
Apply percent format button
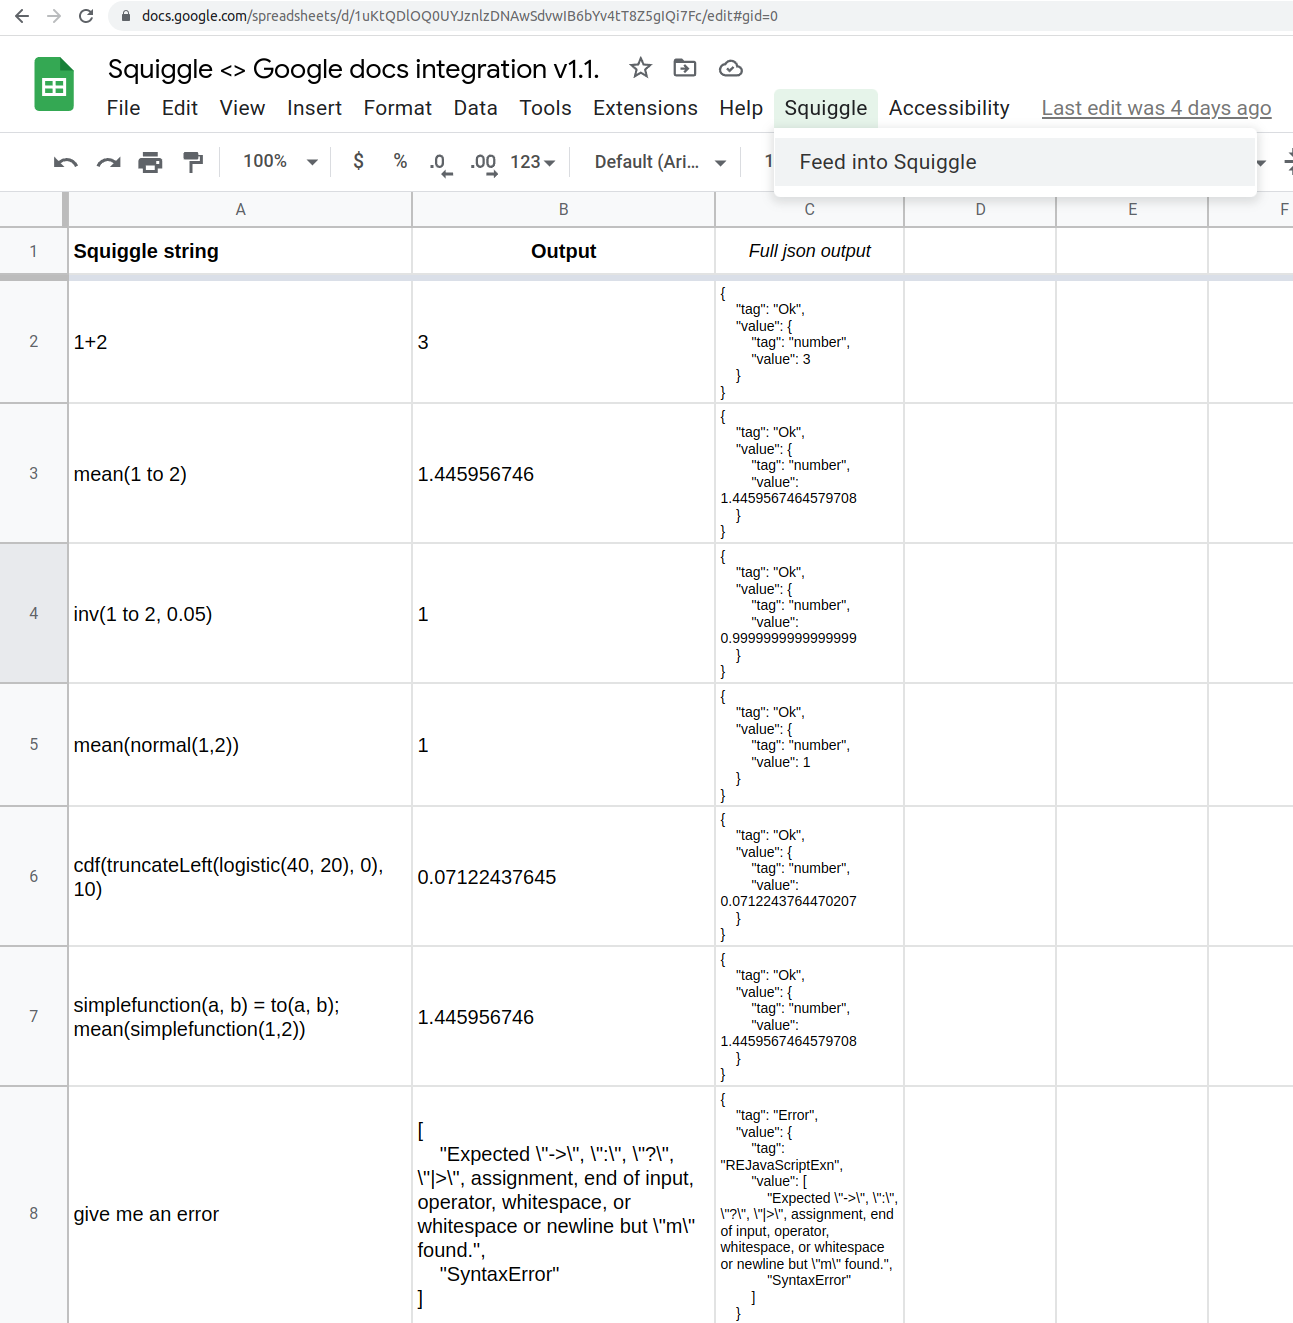400,161
